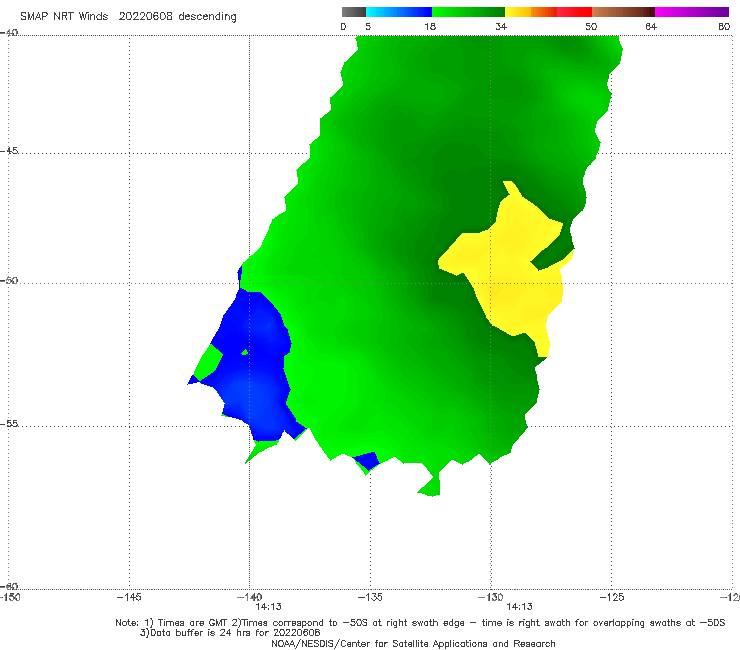Click the gray segment of the wind colorbar
Image resolution: width=740 pixels, height=650 pixels.
353,12
